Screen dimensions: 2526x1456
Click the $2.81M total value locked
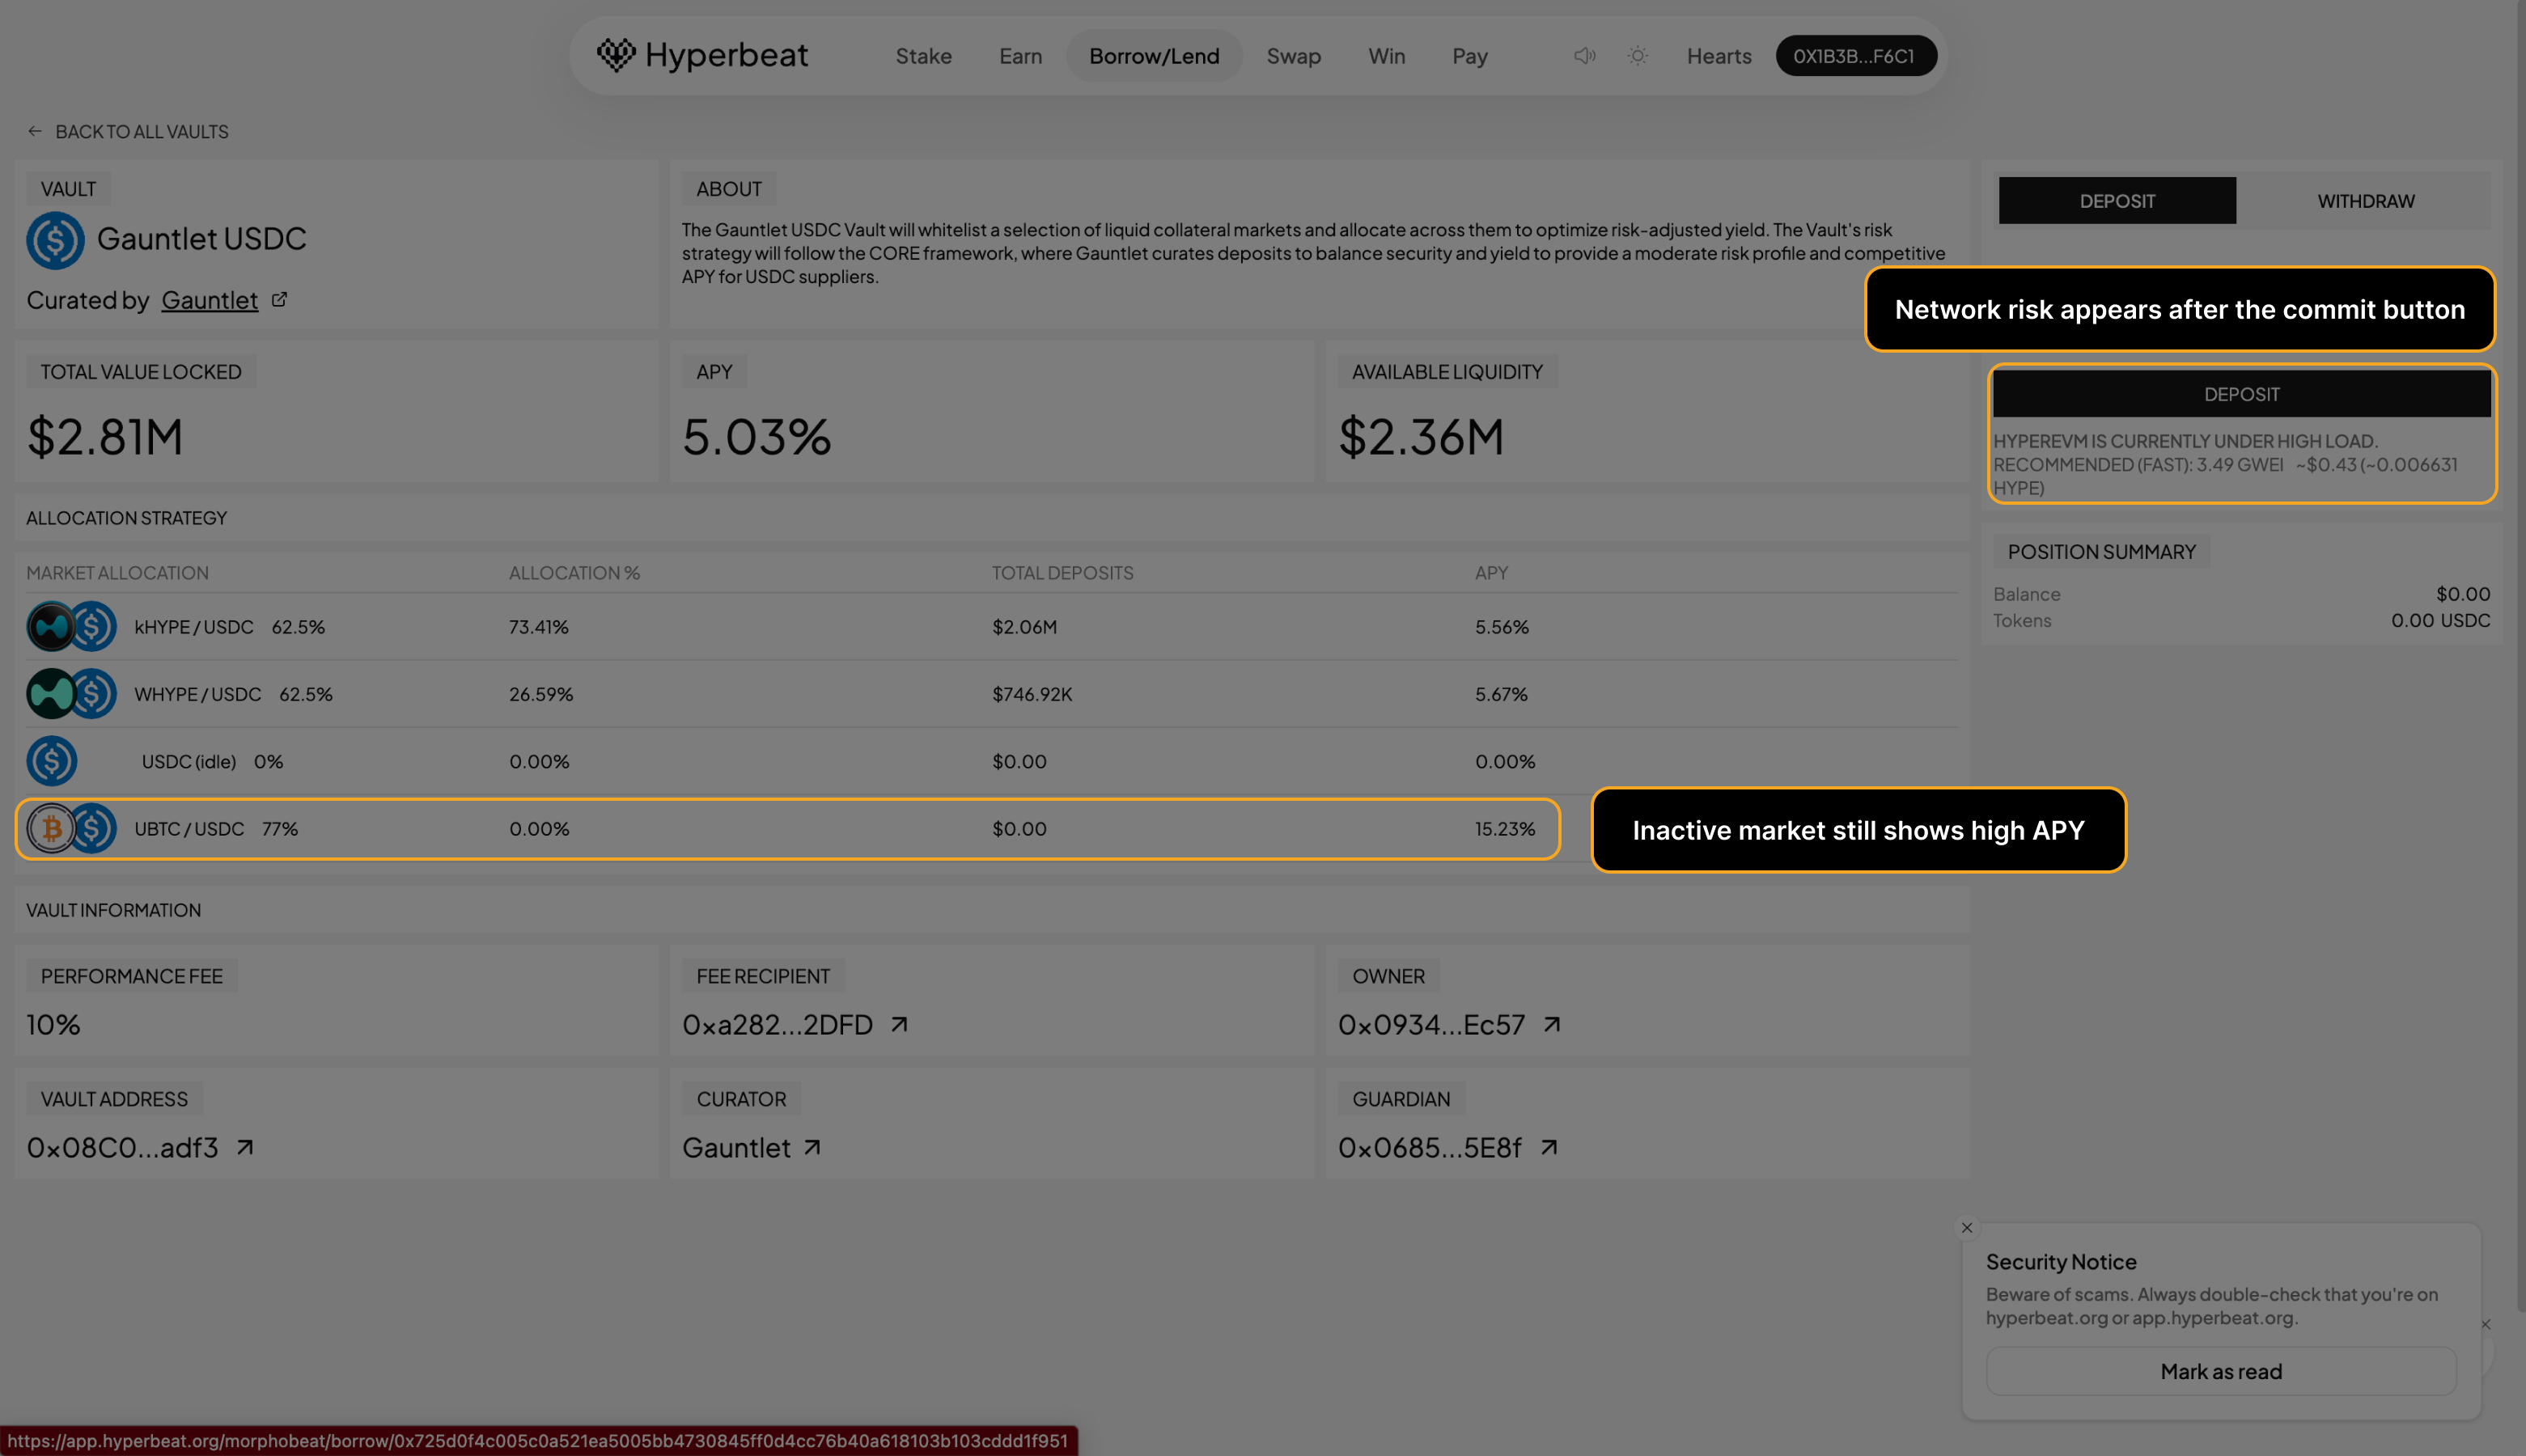105,437
